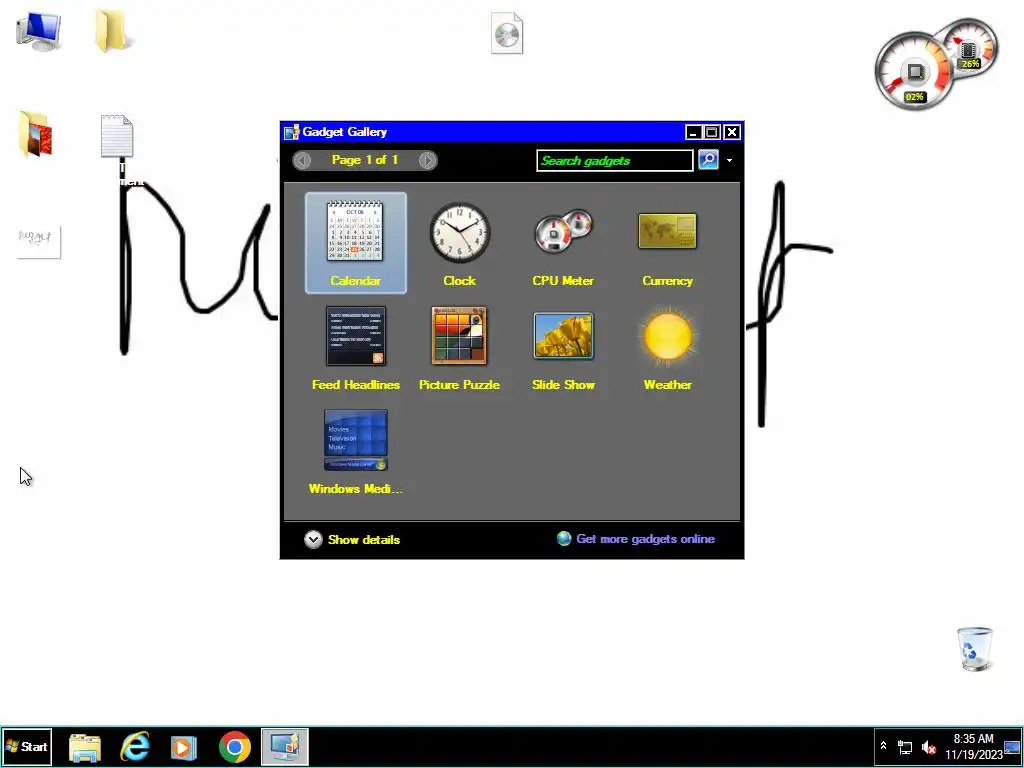Close the Gadget Gallery window
The image size is (1024, 768).
(731, 133)
